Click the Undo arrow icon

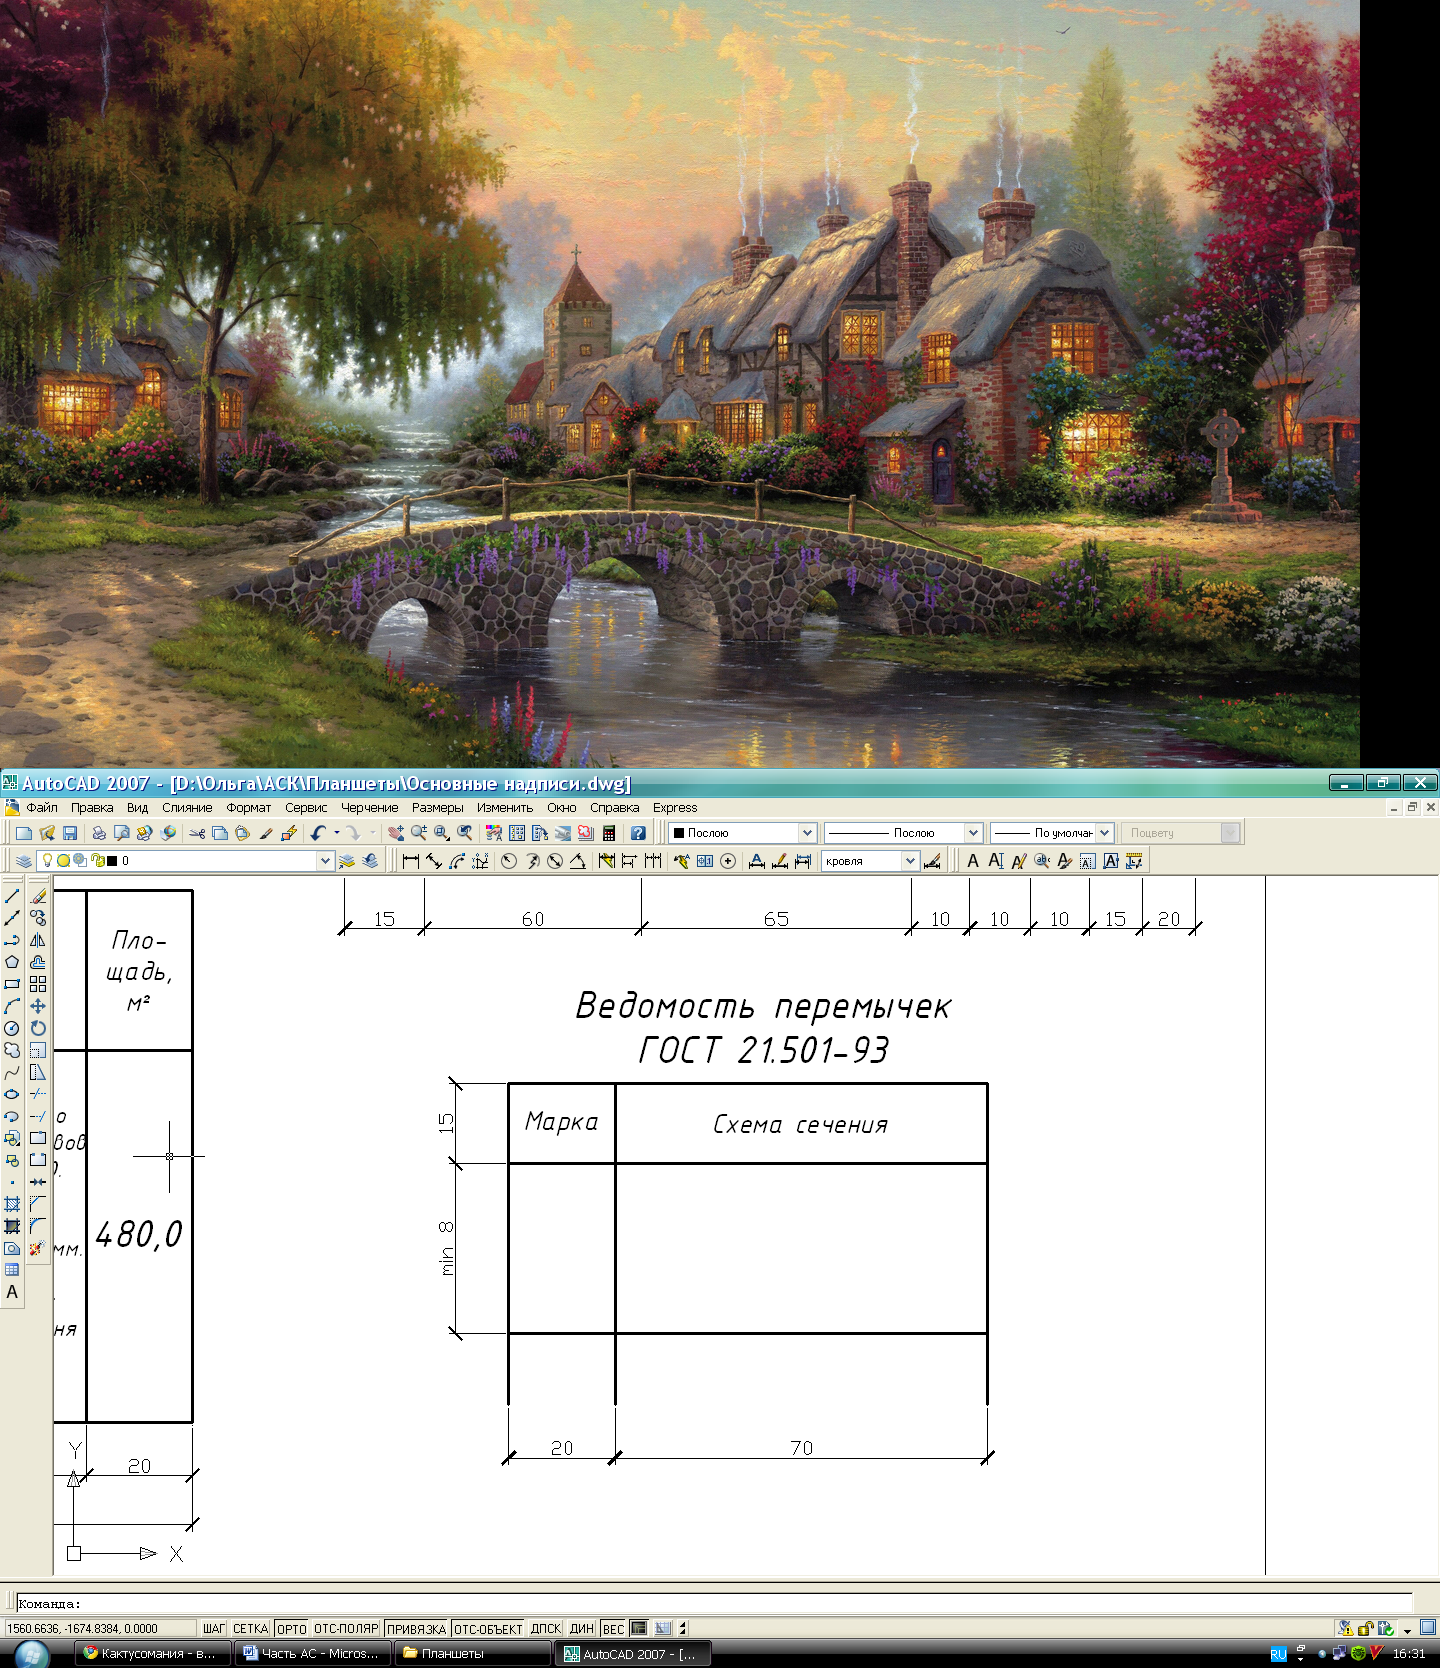(x=318, y=833)
